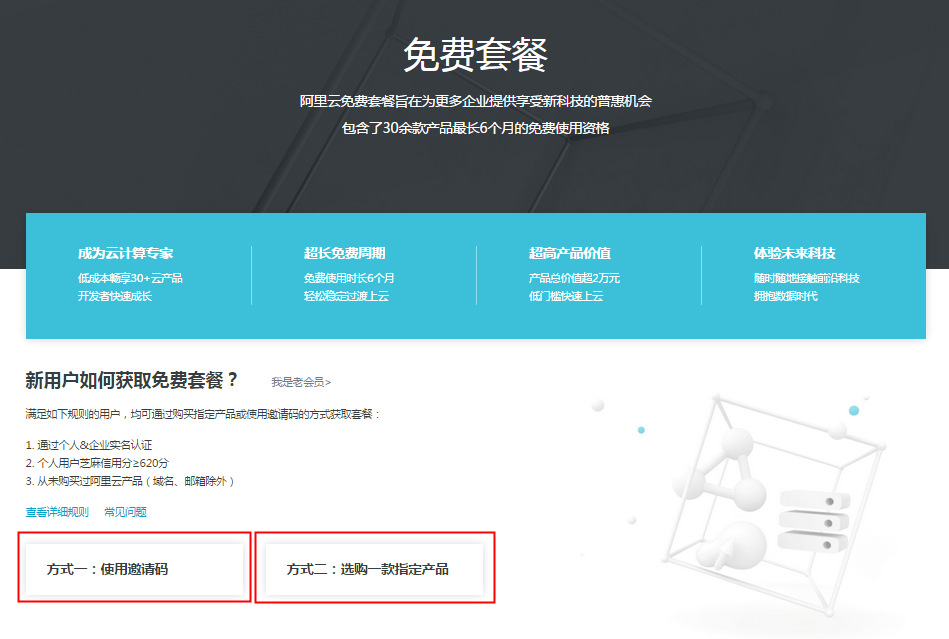Screen dimensions: 949x639
Task: Click the 超高产品价值 heading
Action: [x=570, y=253]
